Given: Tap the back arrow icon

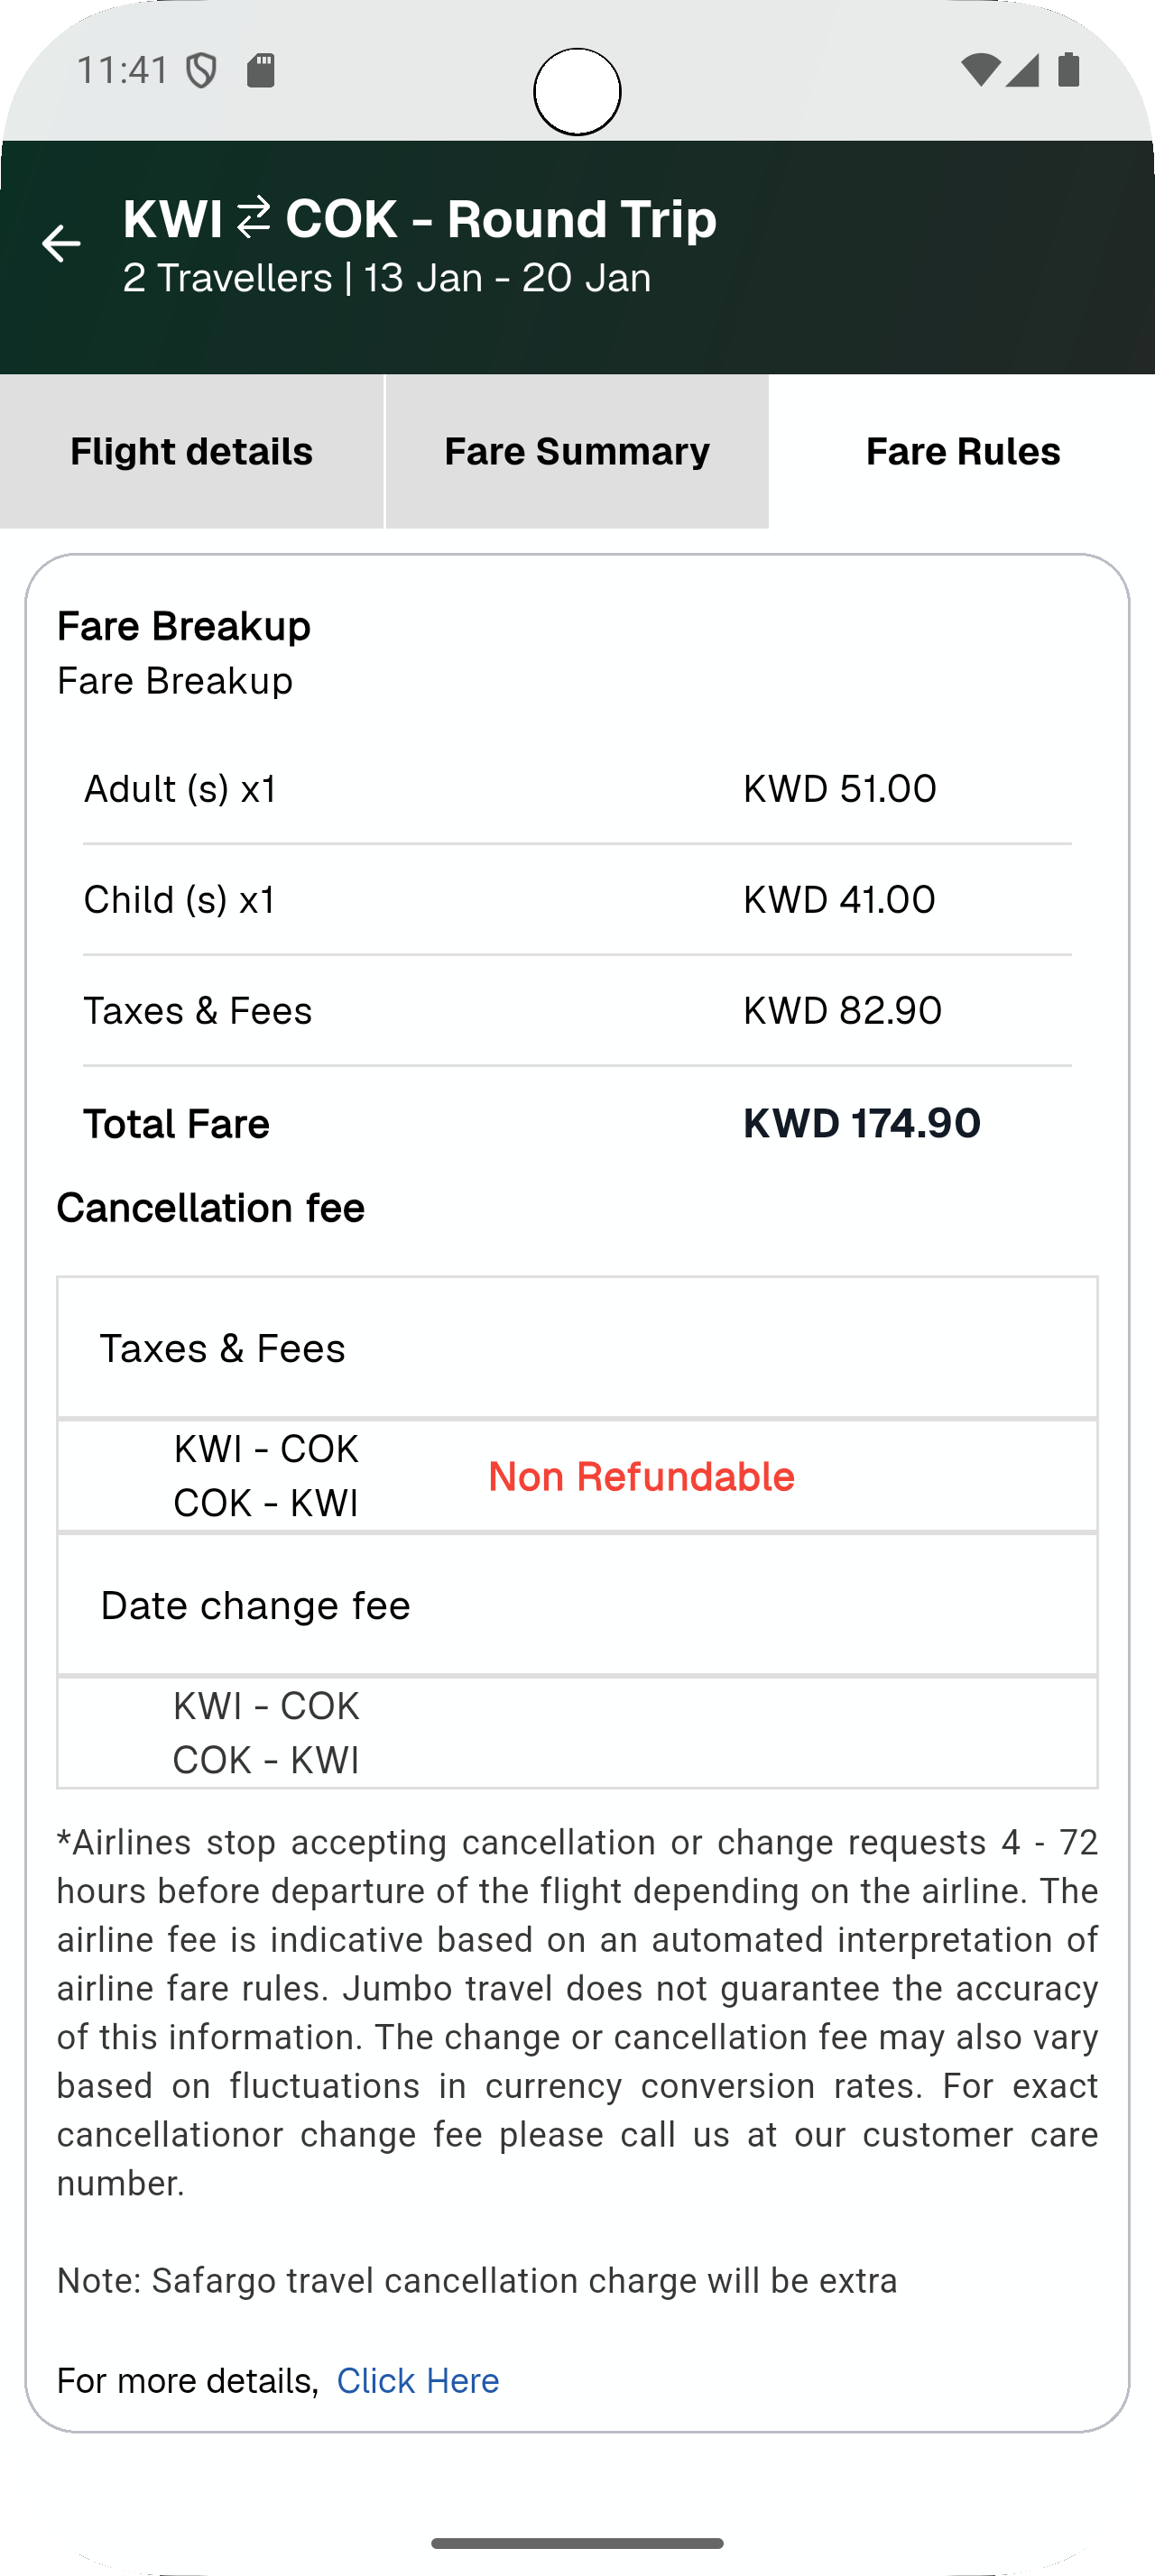Looking at the screenshot, I should [x=61, y=243].
